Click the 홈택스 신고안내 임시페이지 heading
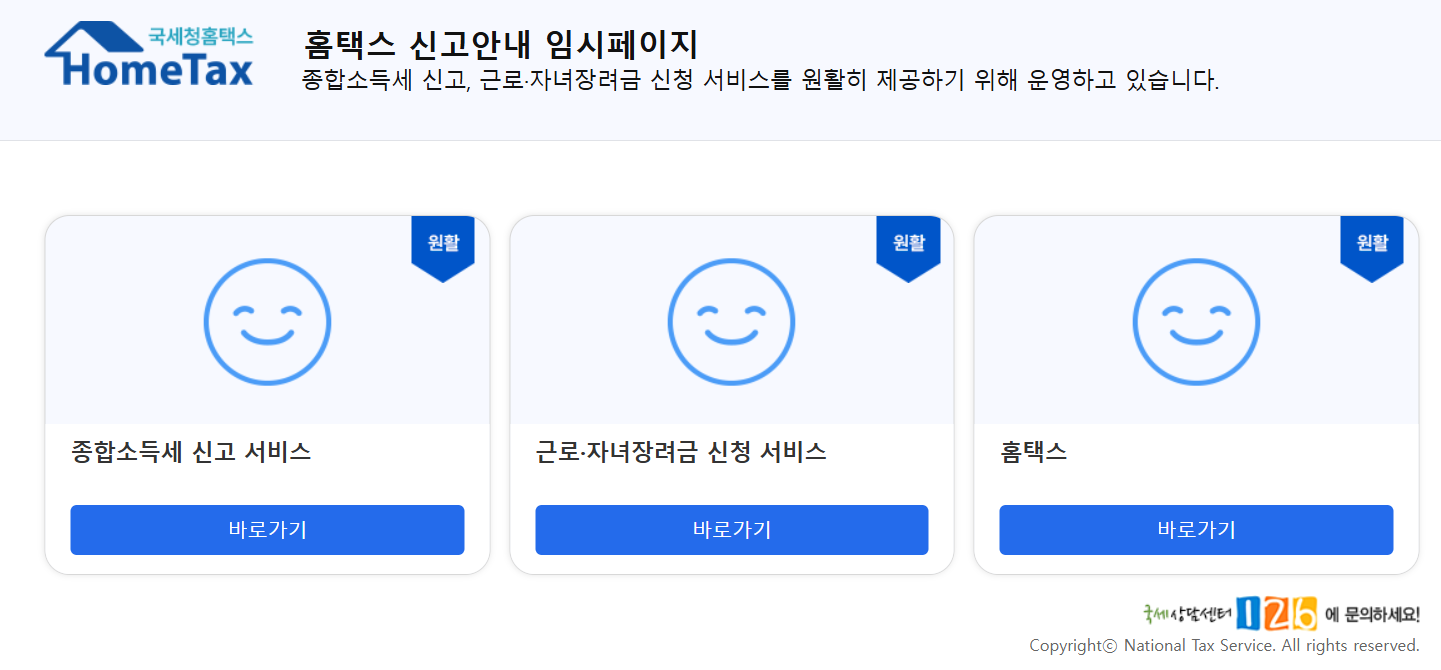Image resolution: width=1441 pixels, height=670 pixels. coord(501,44)
